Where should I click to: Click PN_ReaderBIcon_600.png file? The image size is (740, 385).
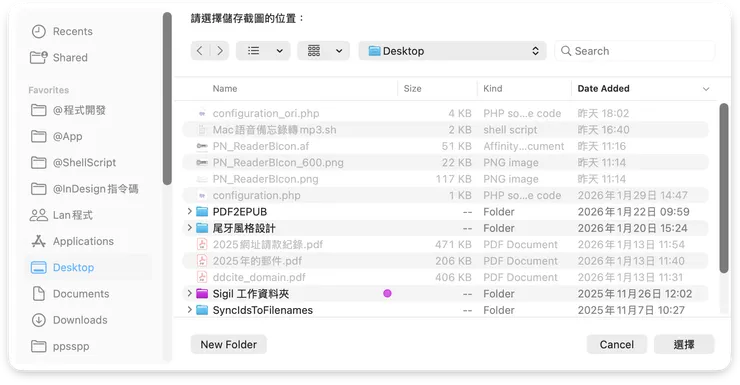tap(278, 163)
